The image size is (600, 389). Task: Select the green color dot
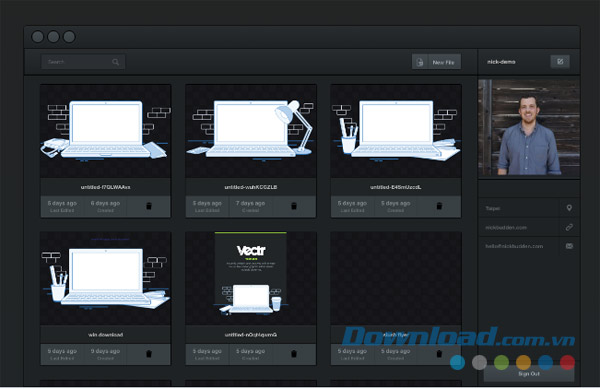(x=501, y=362)
